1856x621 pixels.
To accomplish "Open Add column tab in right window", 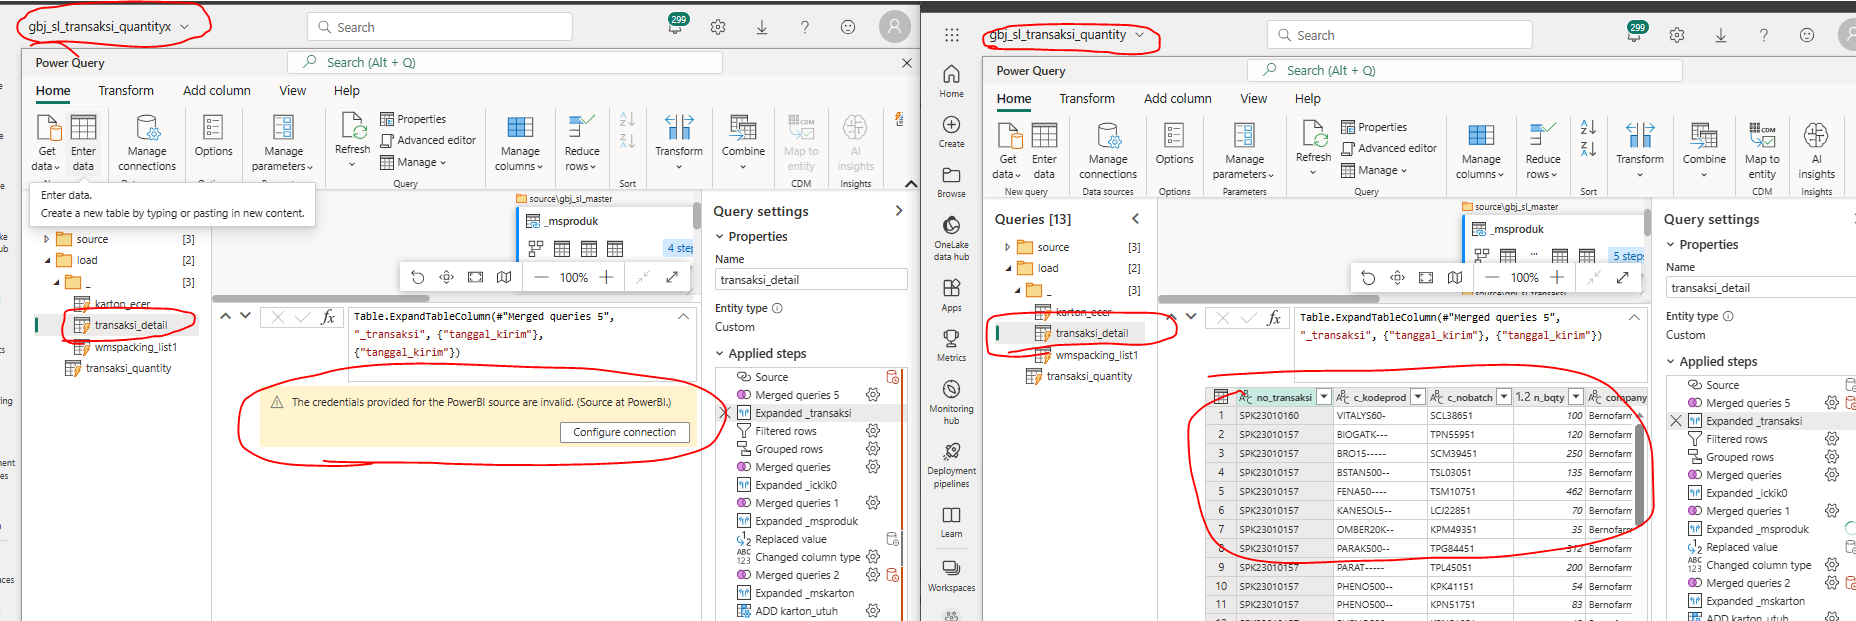I will tap(1178, 99).
